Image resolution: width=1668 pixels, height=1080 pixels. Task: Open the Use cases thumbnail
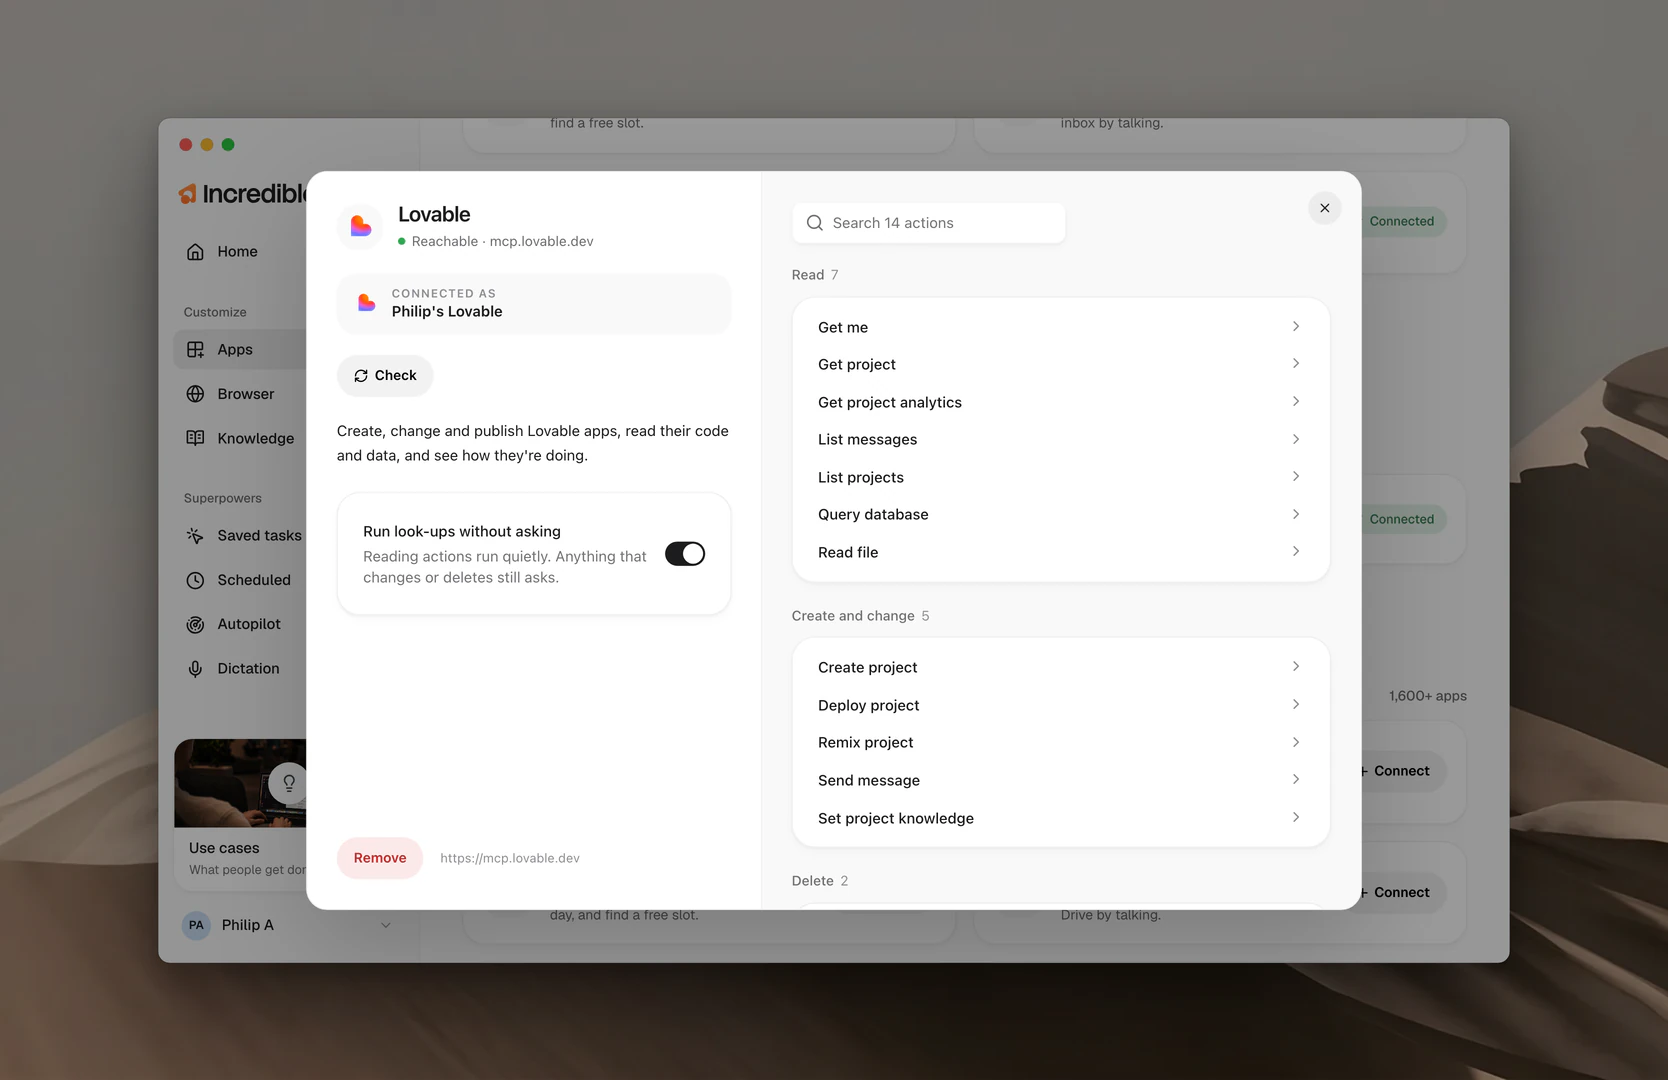240,783
